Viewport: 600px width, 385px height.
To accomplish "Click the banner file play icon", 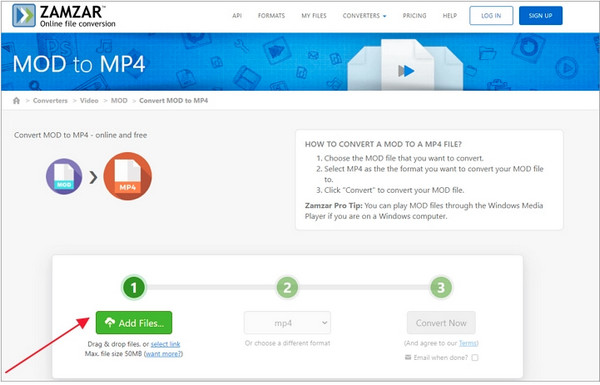I will click(x=406, y=71).
